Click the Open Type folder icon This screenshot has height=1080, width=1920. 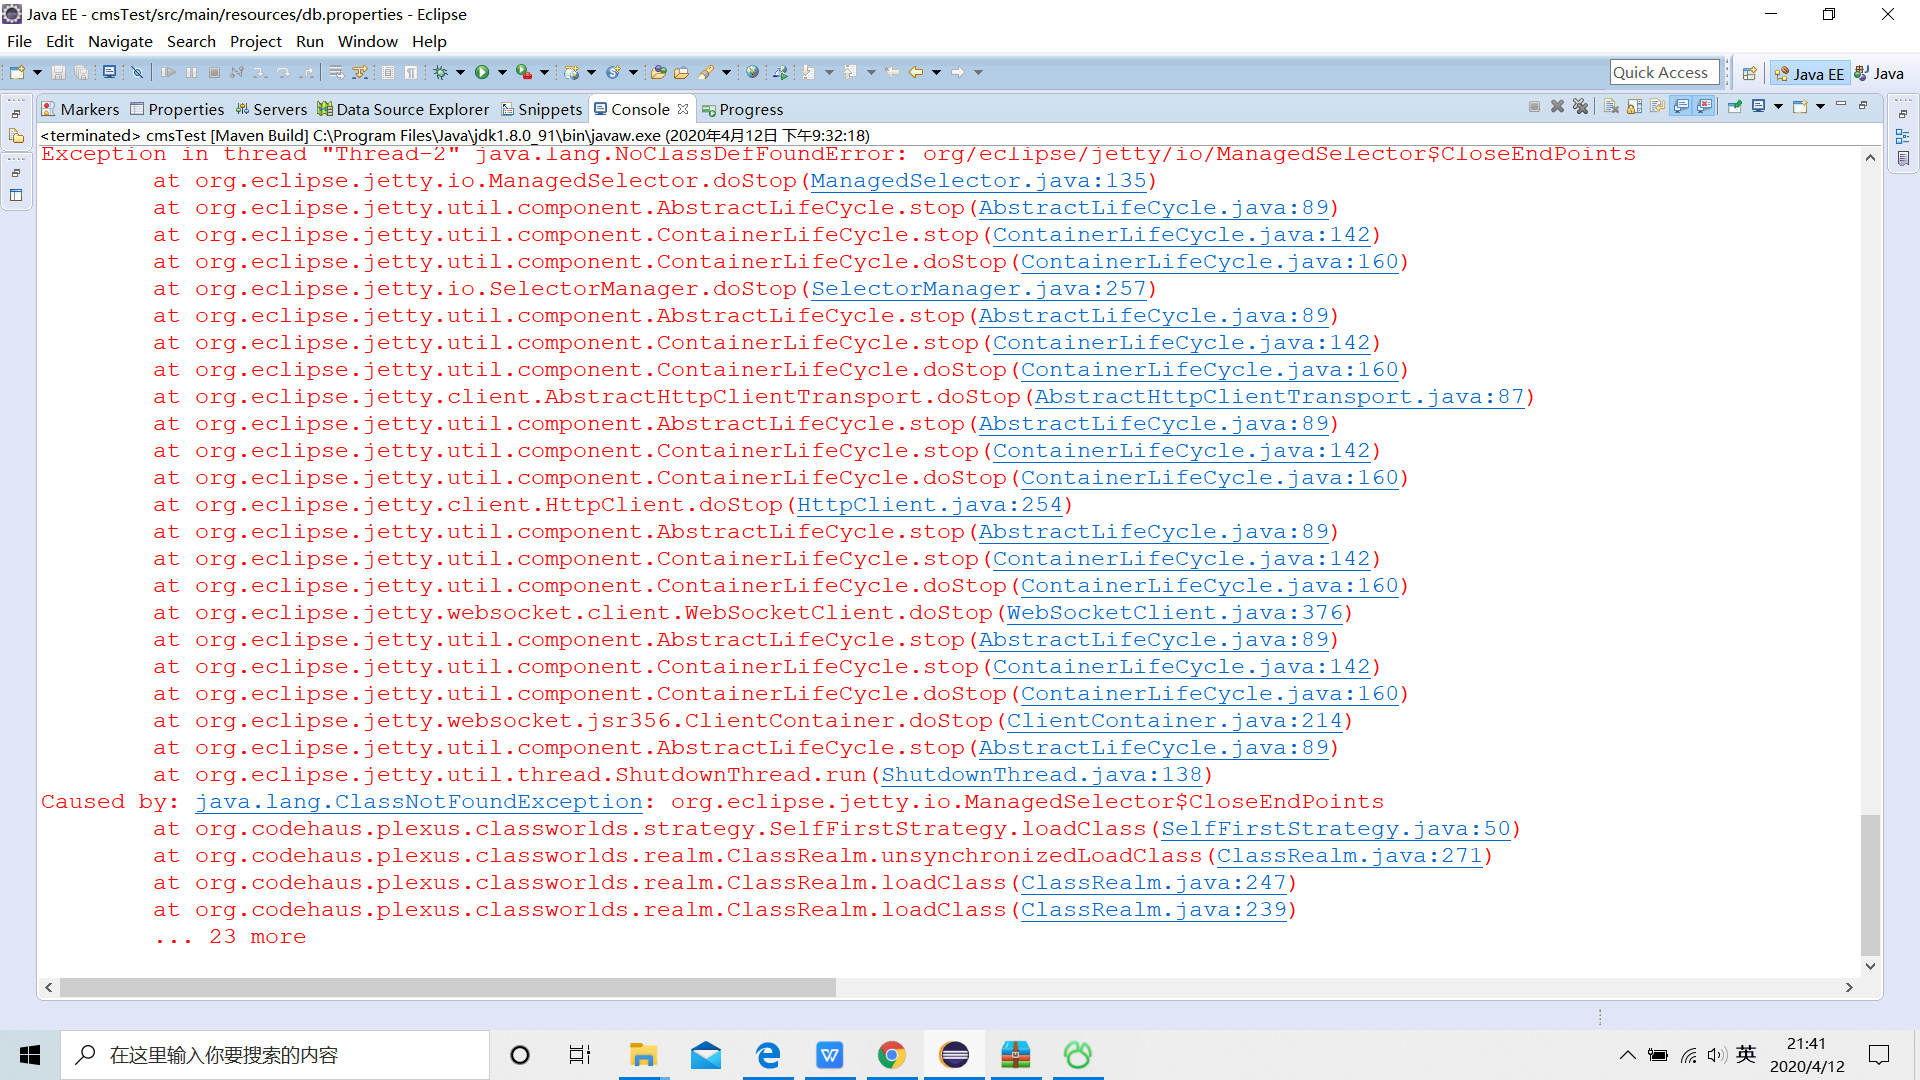point(658,72)
